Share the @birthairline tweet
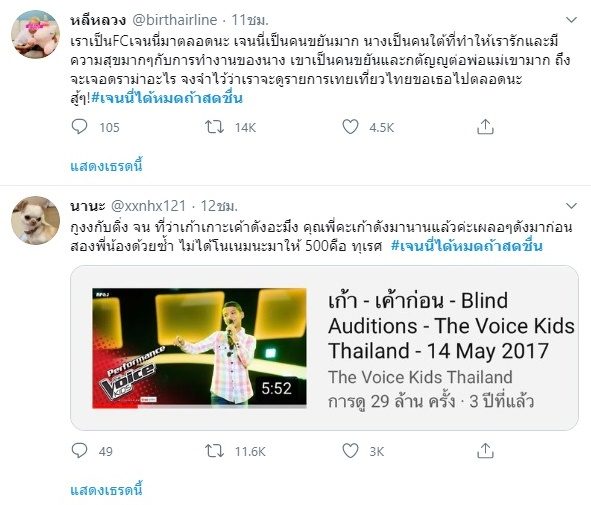Viewport: 591px width, 505px height. [x=485, y=127]
